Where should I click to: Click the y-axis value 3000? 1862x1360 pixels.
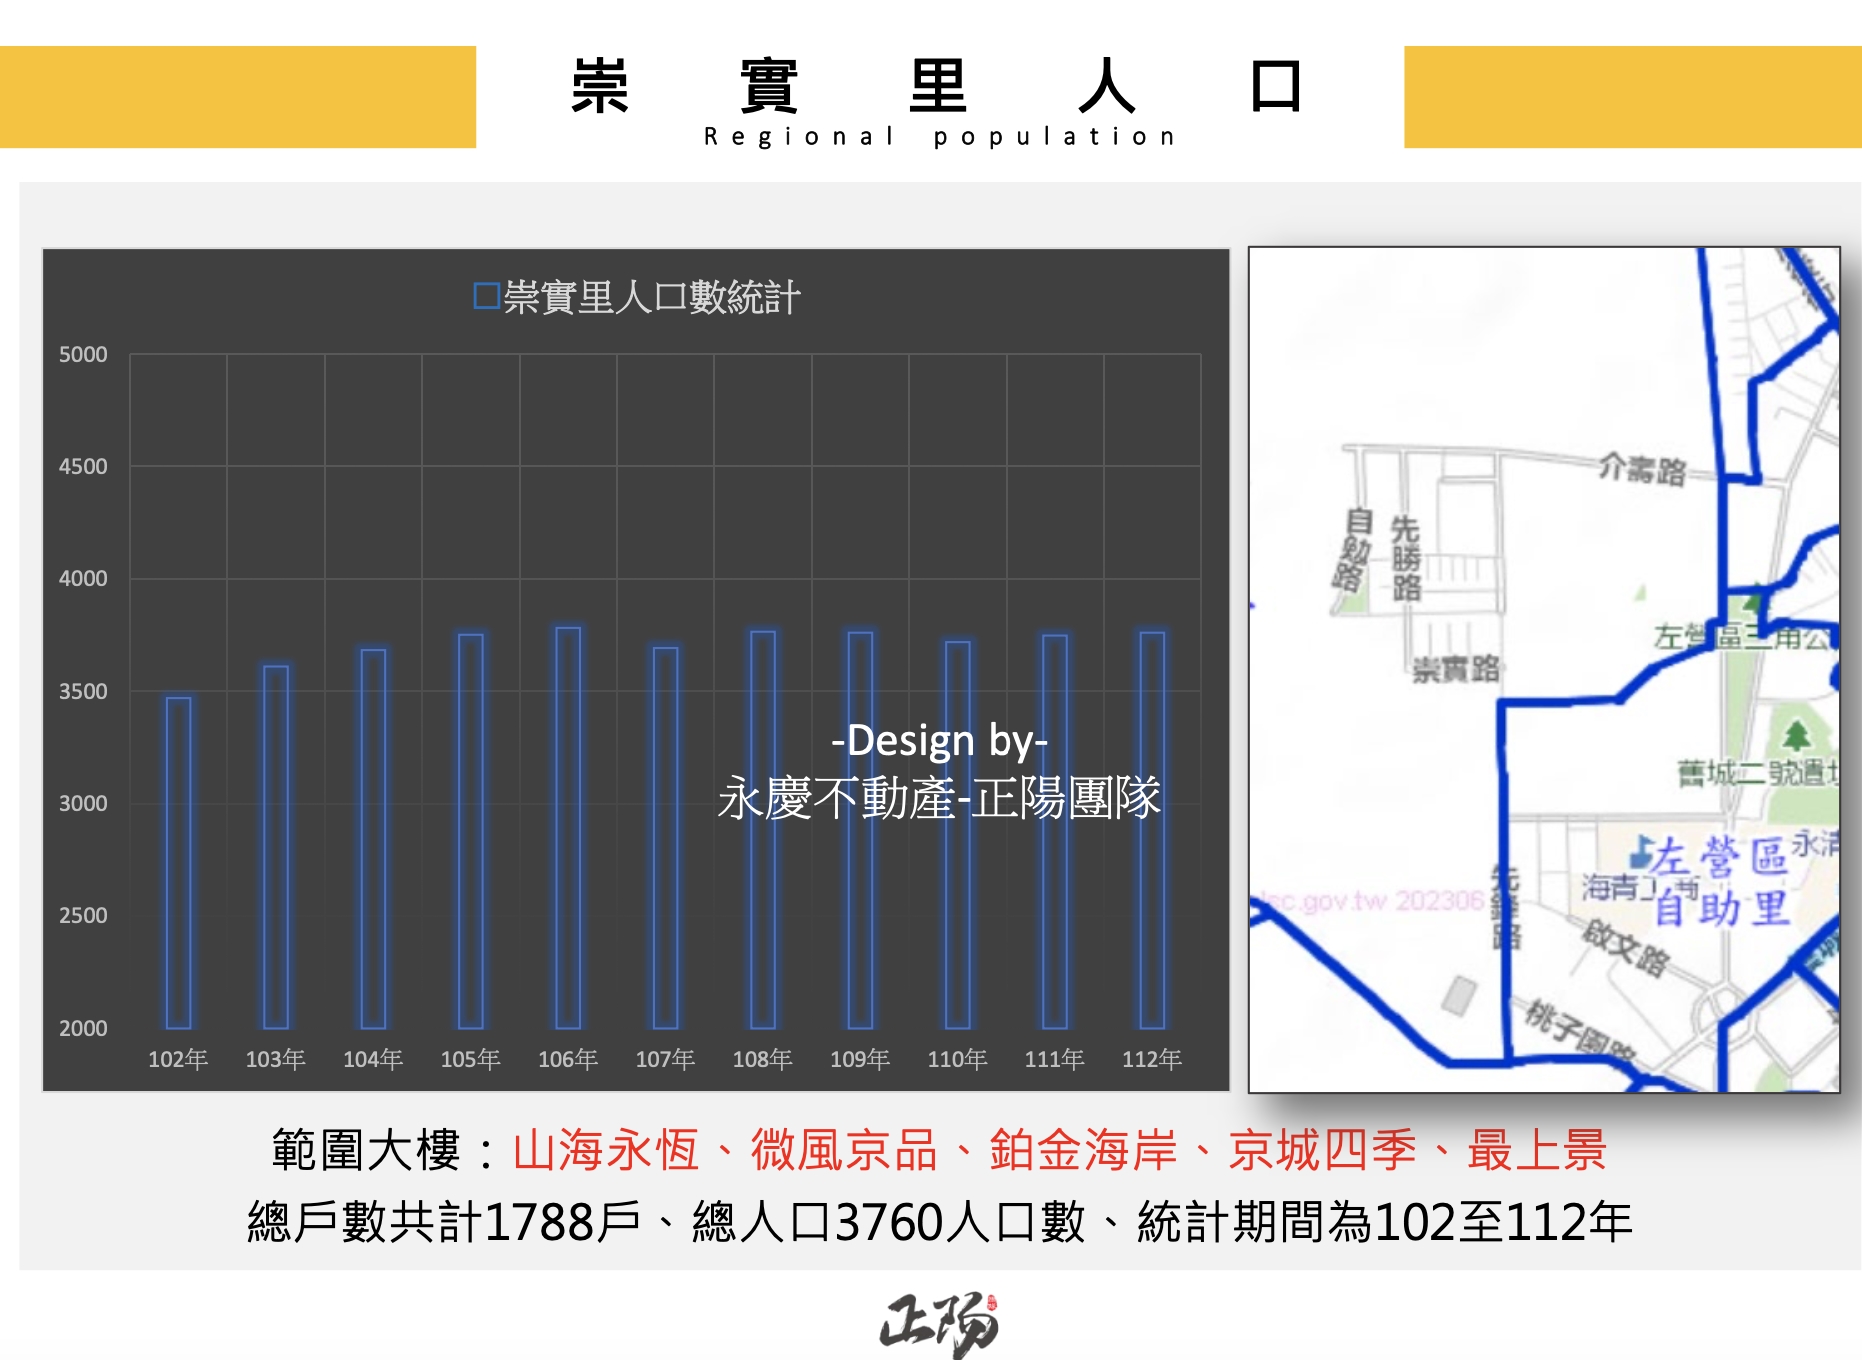[x=83, y=803]
